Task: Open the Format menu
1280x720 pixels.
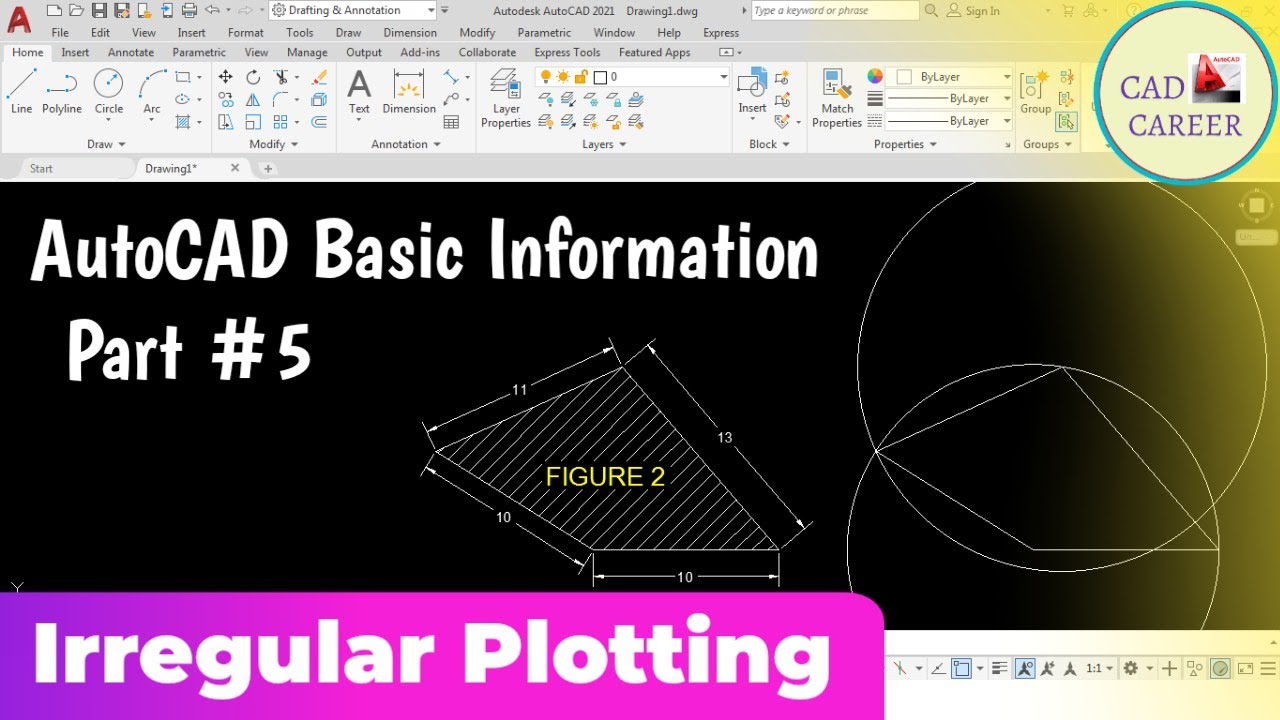Action: pos(246,32)
